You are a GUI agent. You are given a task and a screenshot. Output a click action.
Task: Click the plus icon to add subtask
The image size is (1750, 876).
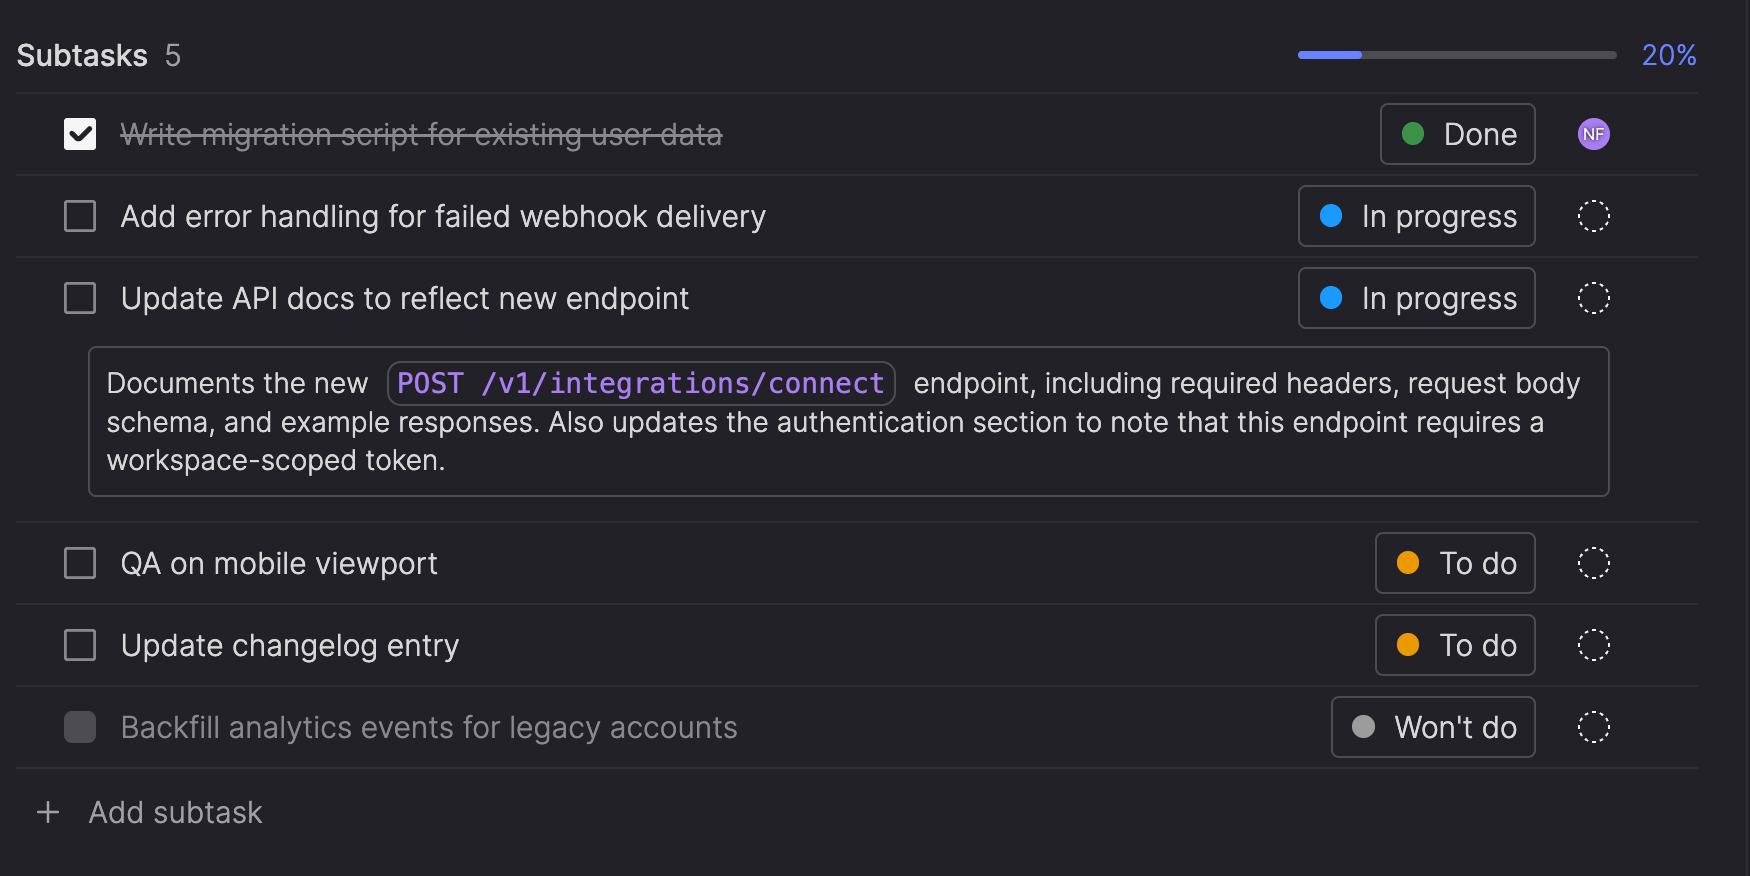(48, 812)
